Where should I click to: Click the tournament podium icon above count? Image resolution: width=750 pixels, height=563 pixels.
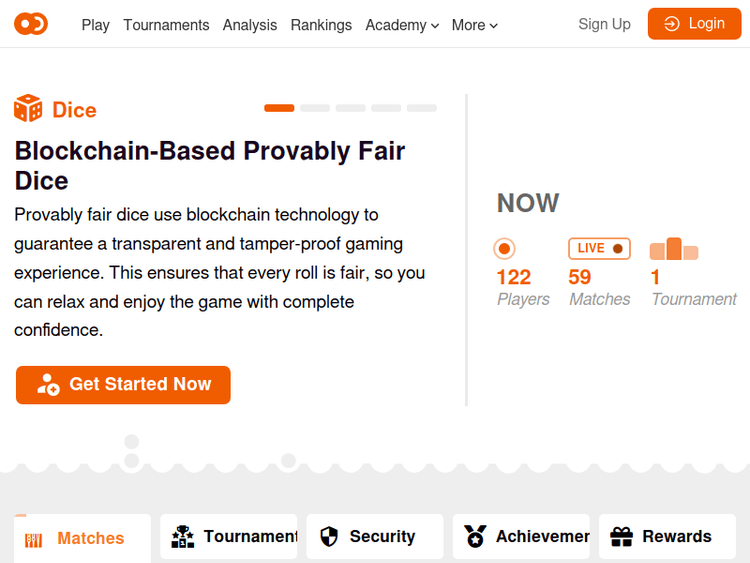coord(674,249)
